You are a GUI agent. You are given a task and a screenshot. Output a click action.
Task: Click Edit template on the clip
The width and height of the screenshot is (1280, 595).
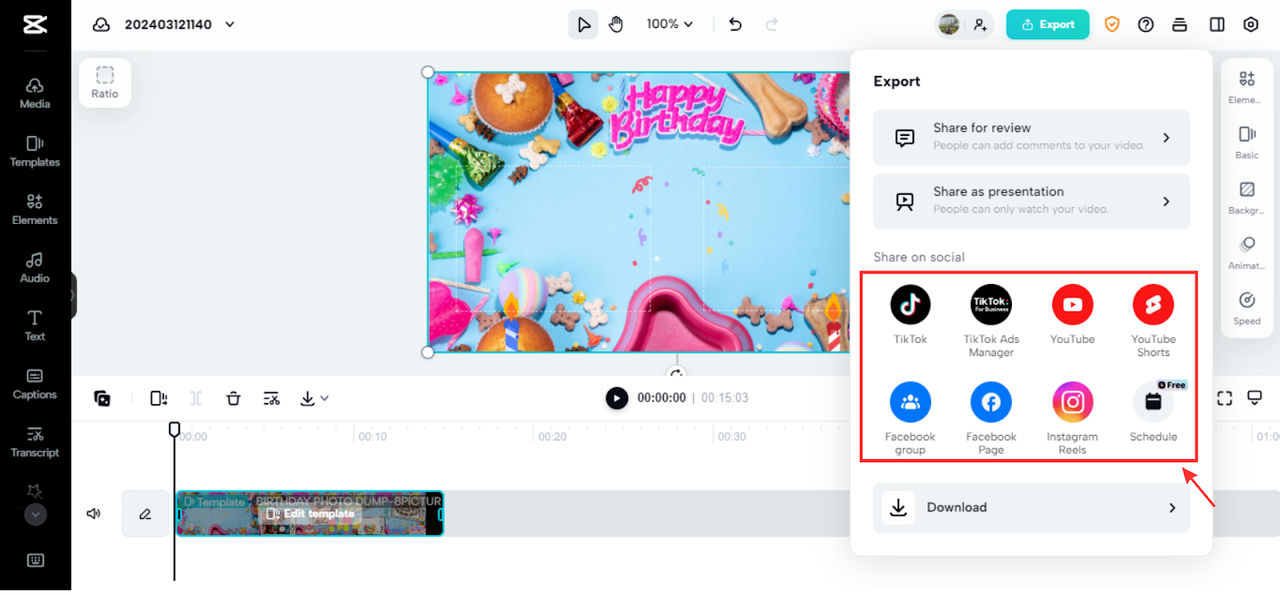pos(310,514)
